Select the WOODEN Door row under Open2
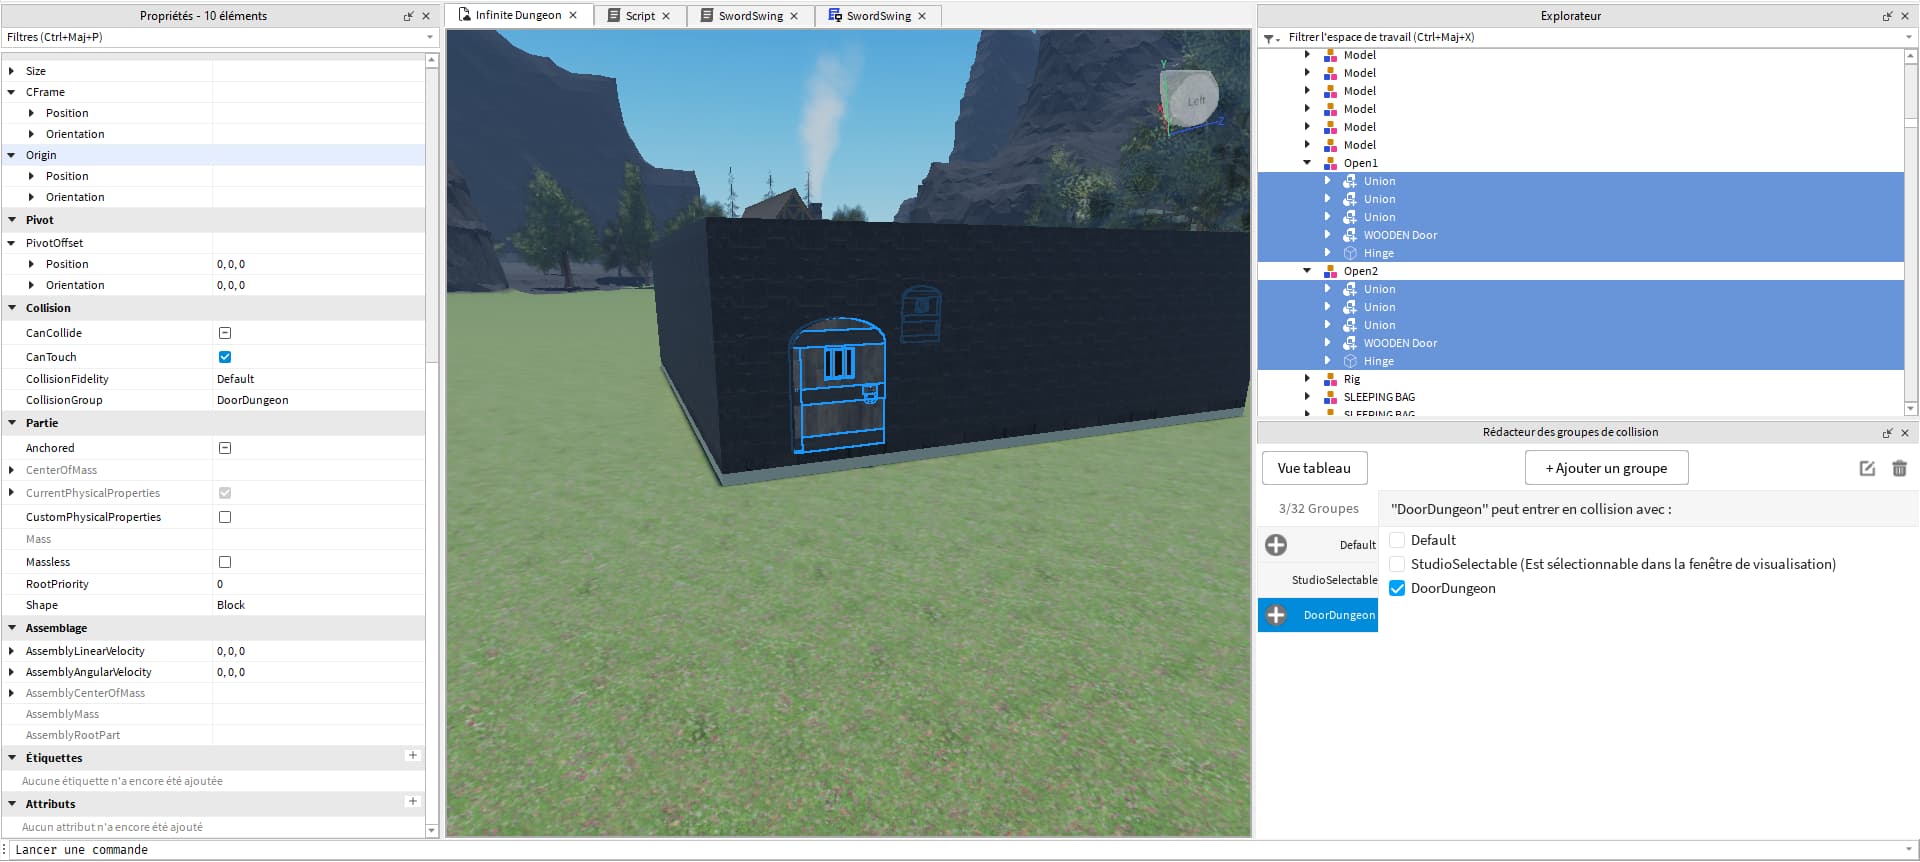 (x=1580, y=343)
